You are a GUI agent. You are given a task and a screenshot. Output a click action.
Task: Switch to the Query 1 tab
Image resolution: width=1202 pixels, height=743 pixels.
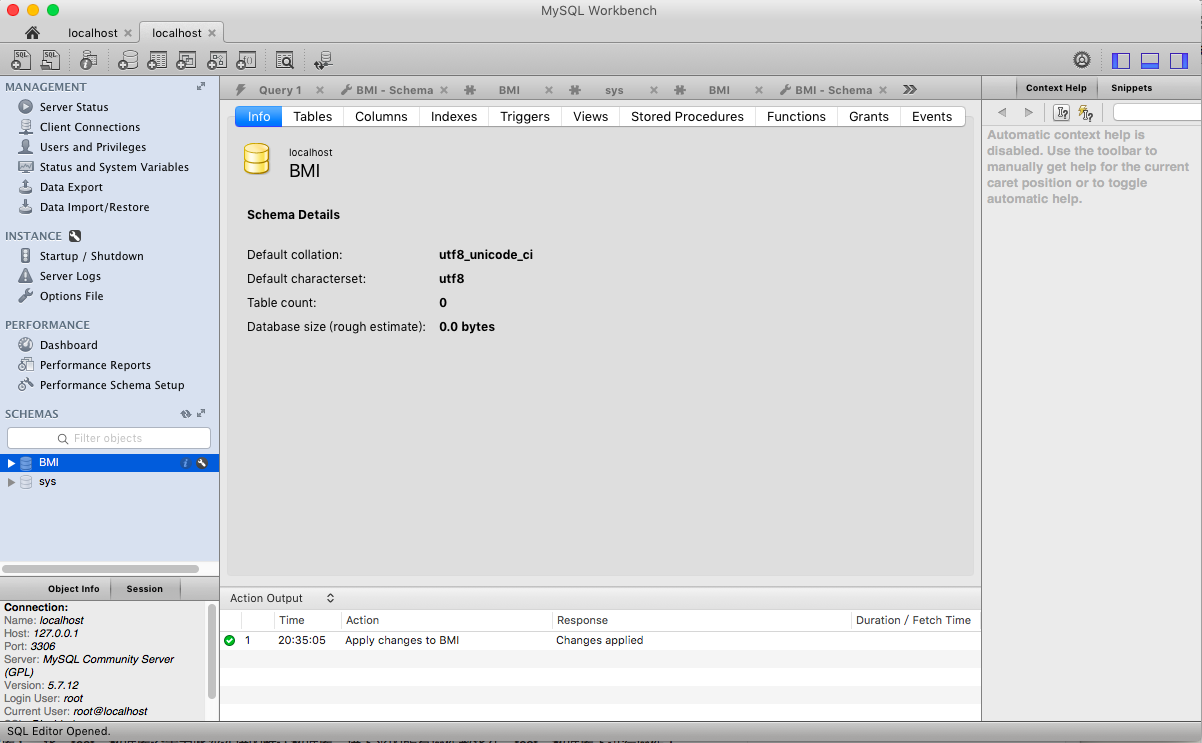[279, 90]
